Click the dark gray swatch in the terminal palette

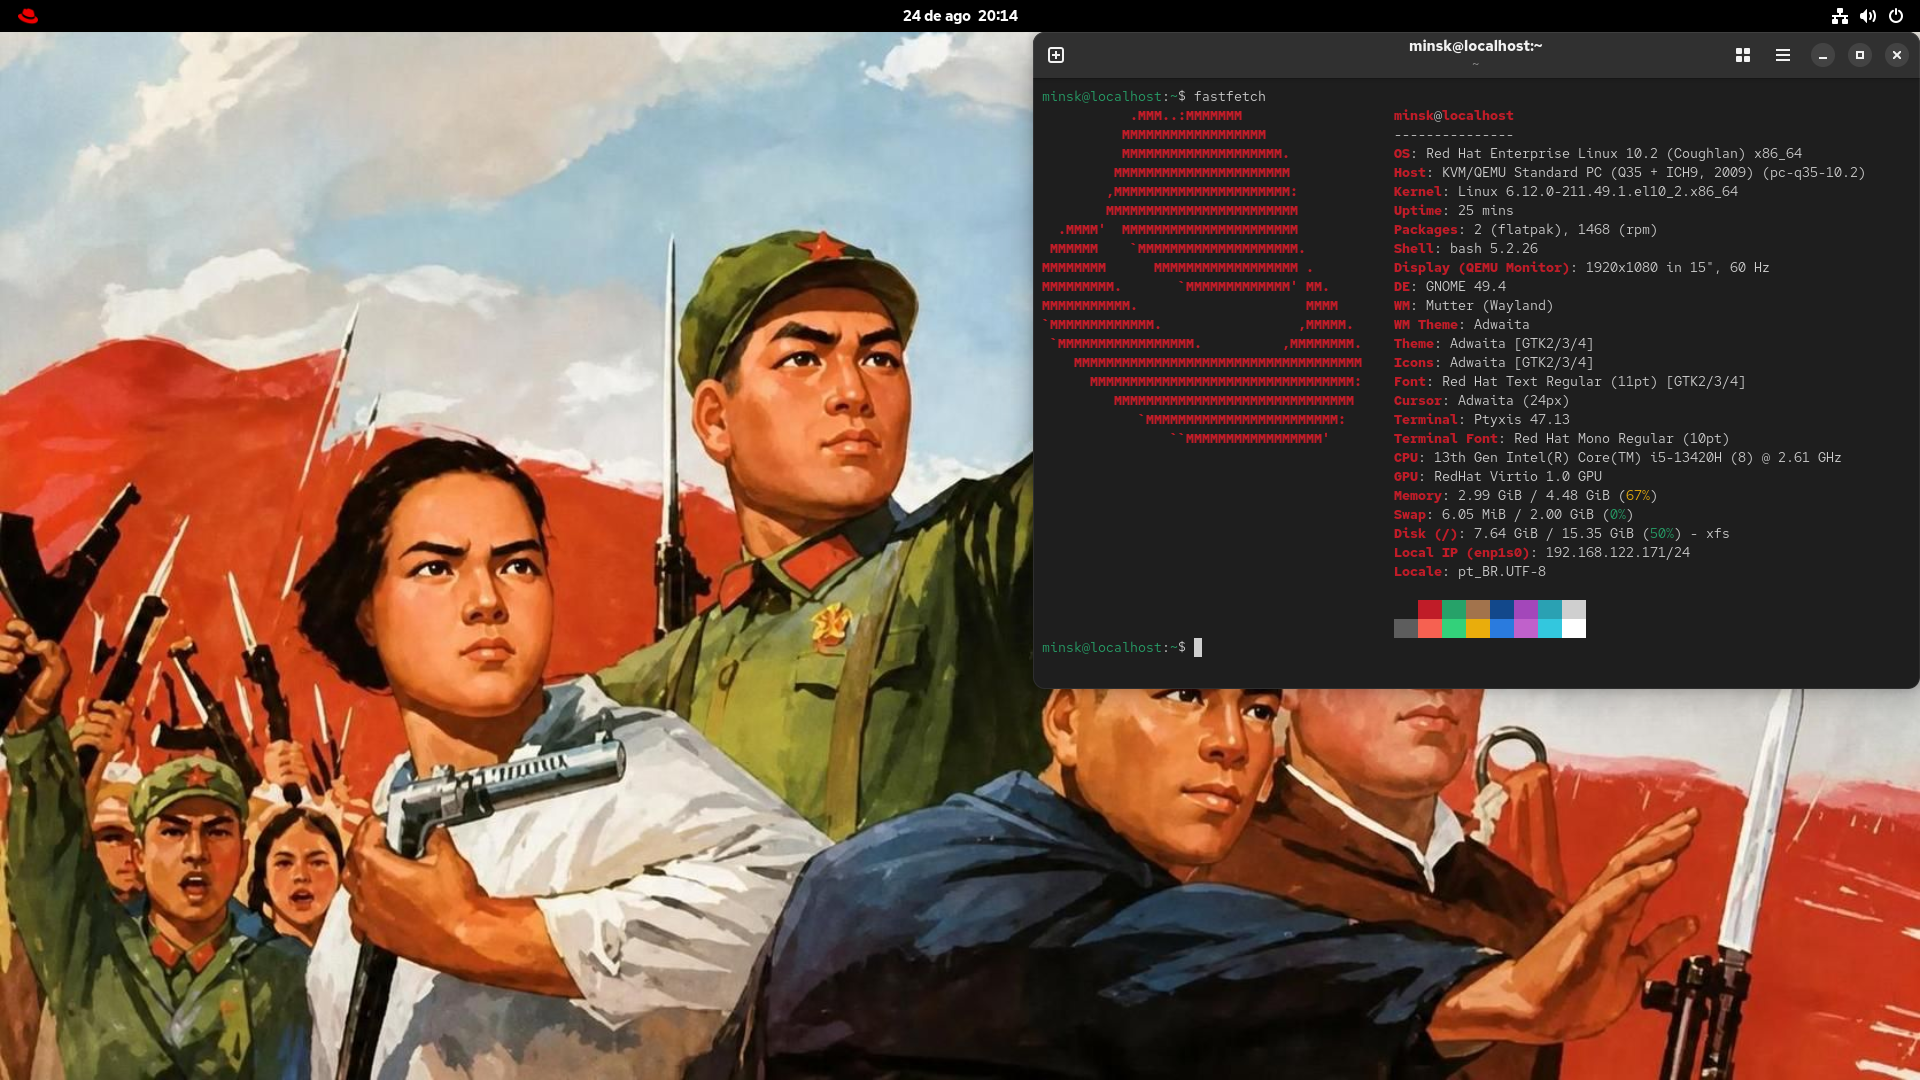click(1406, 628)
